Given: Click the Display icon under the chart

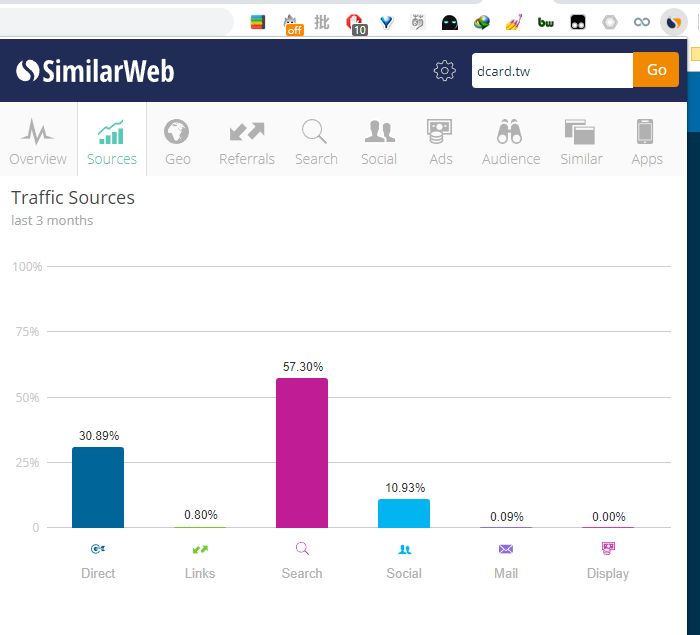Looking at the screenshot, I should pyautogui.click(x=608, y=548).
